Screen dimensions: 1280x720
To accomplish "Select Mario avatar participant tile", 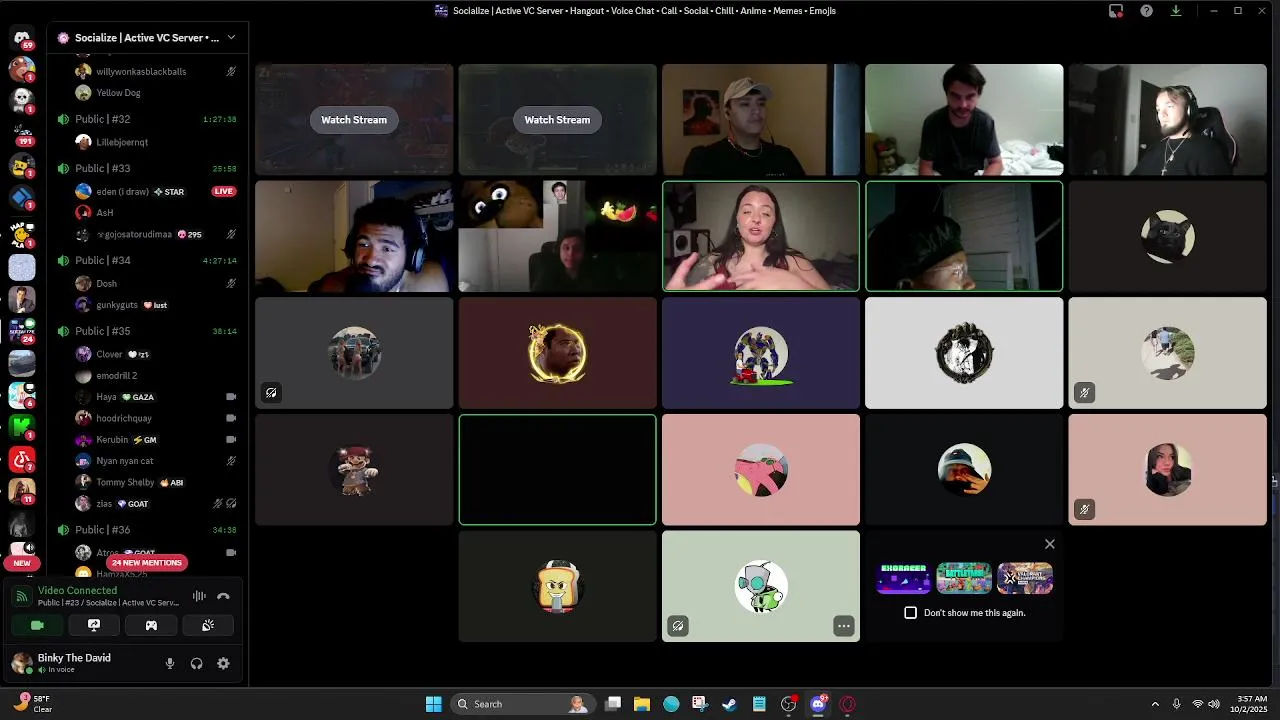I will (x=354, y=470).
